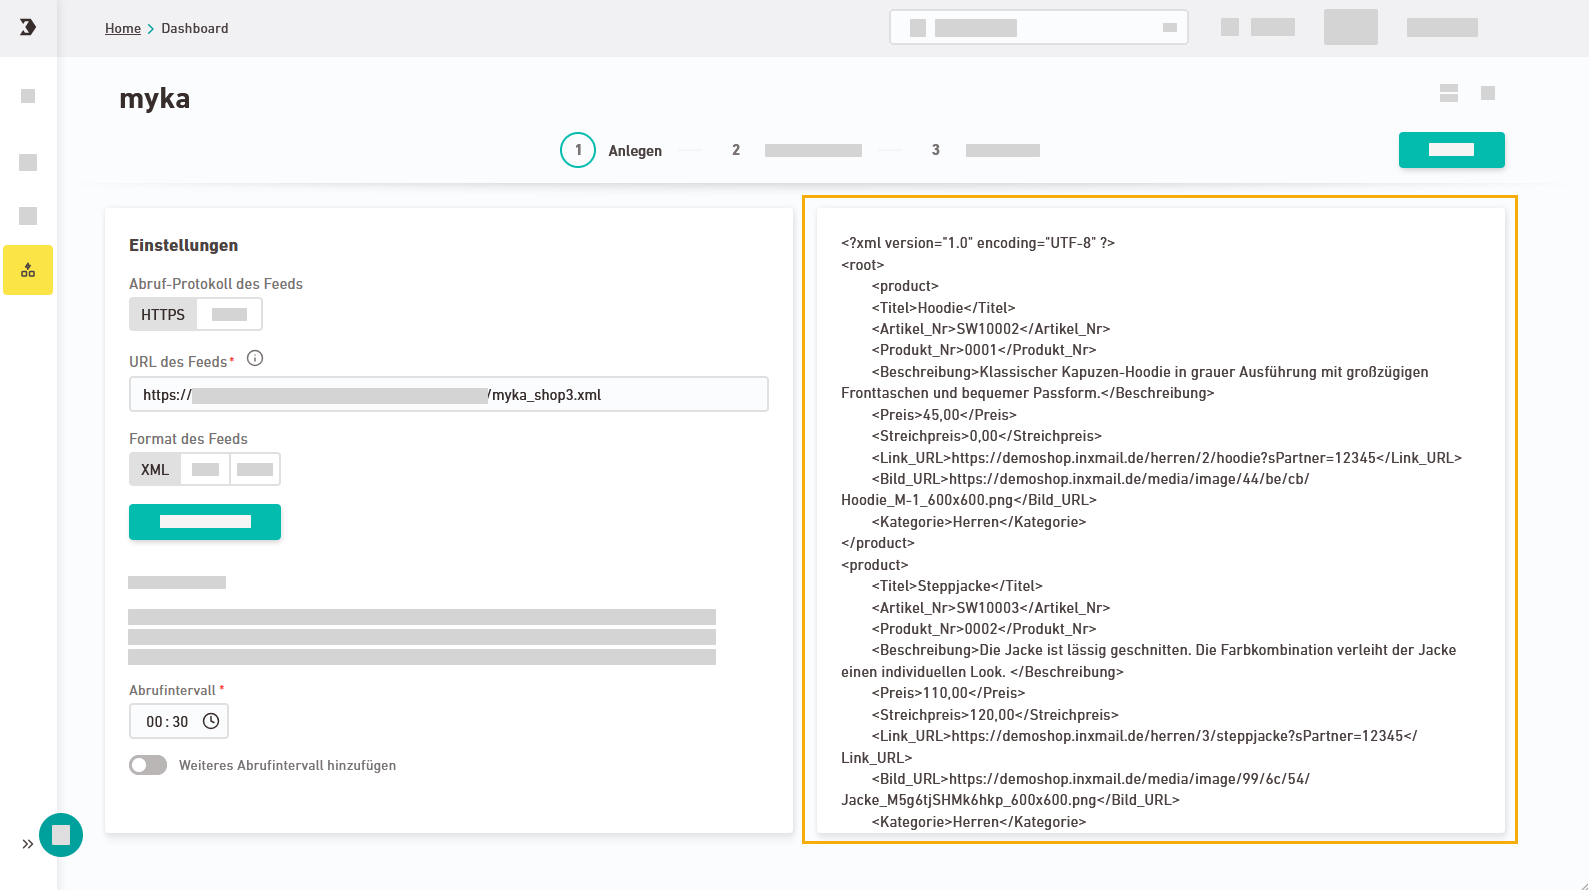Select the second protocol option beside HTTPS
Viewport: 1589px width, 890px height.
pos(229,314)
